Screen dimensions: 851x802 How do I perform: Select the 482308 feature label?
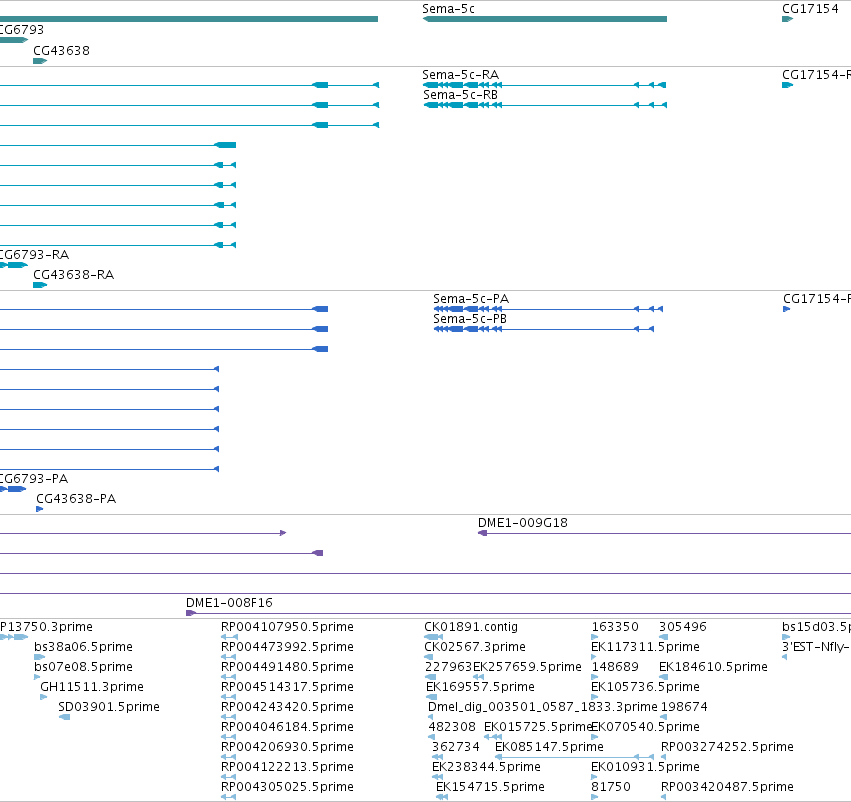[452, 727]
